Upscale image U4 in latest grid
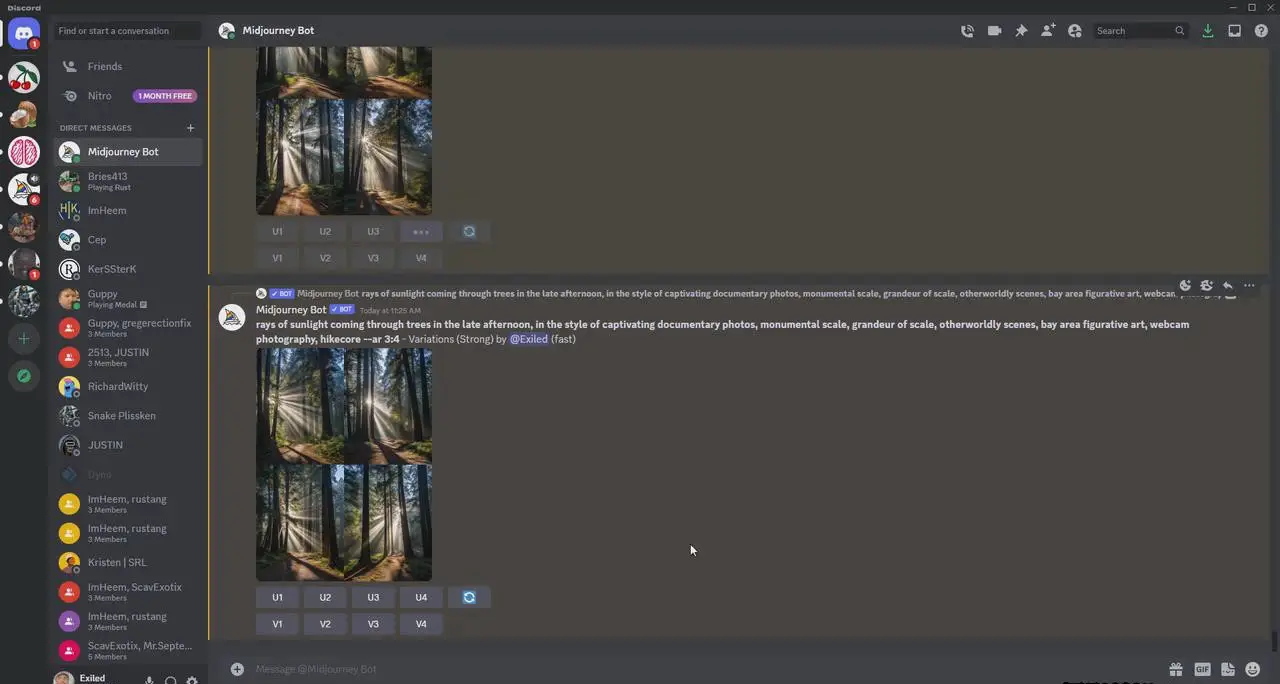The height and width of the screenshot is (684, 1280). pos(421,598)
